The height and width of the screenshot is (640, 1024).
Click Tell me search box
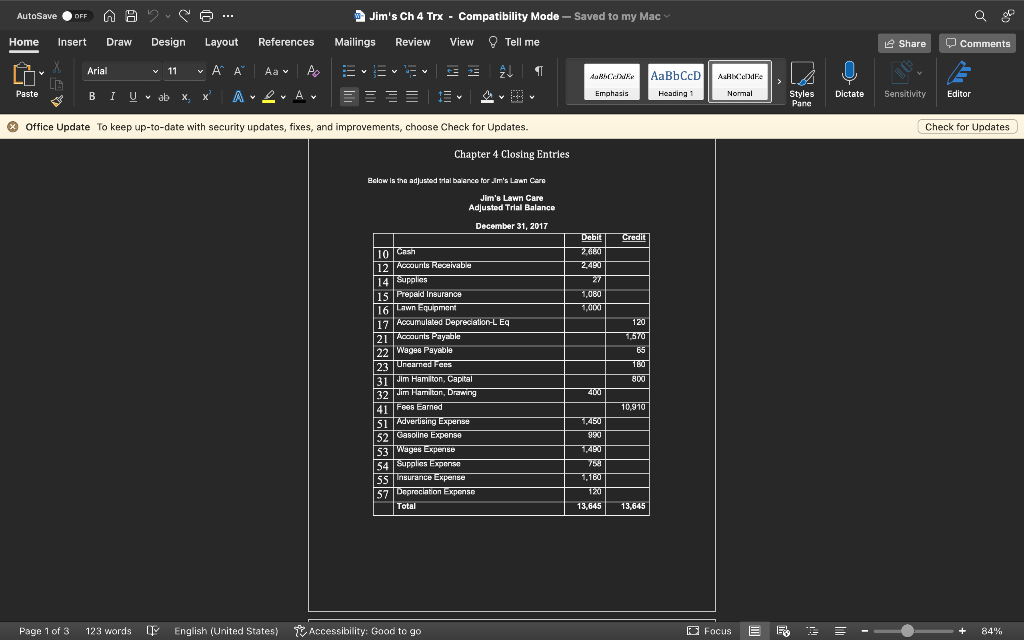coord(515,42)
